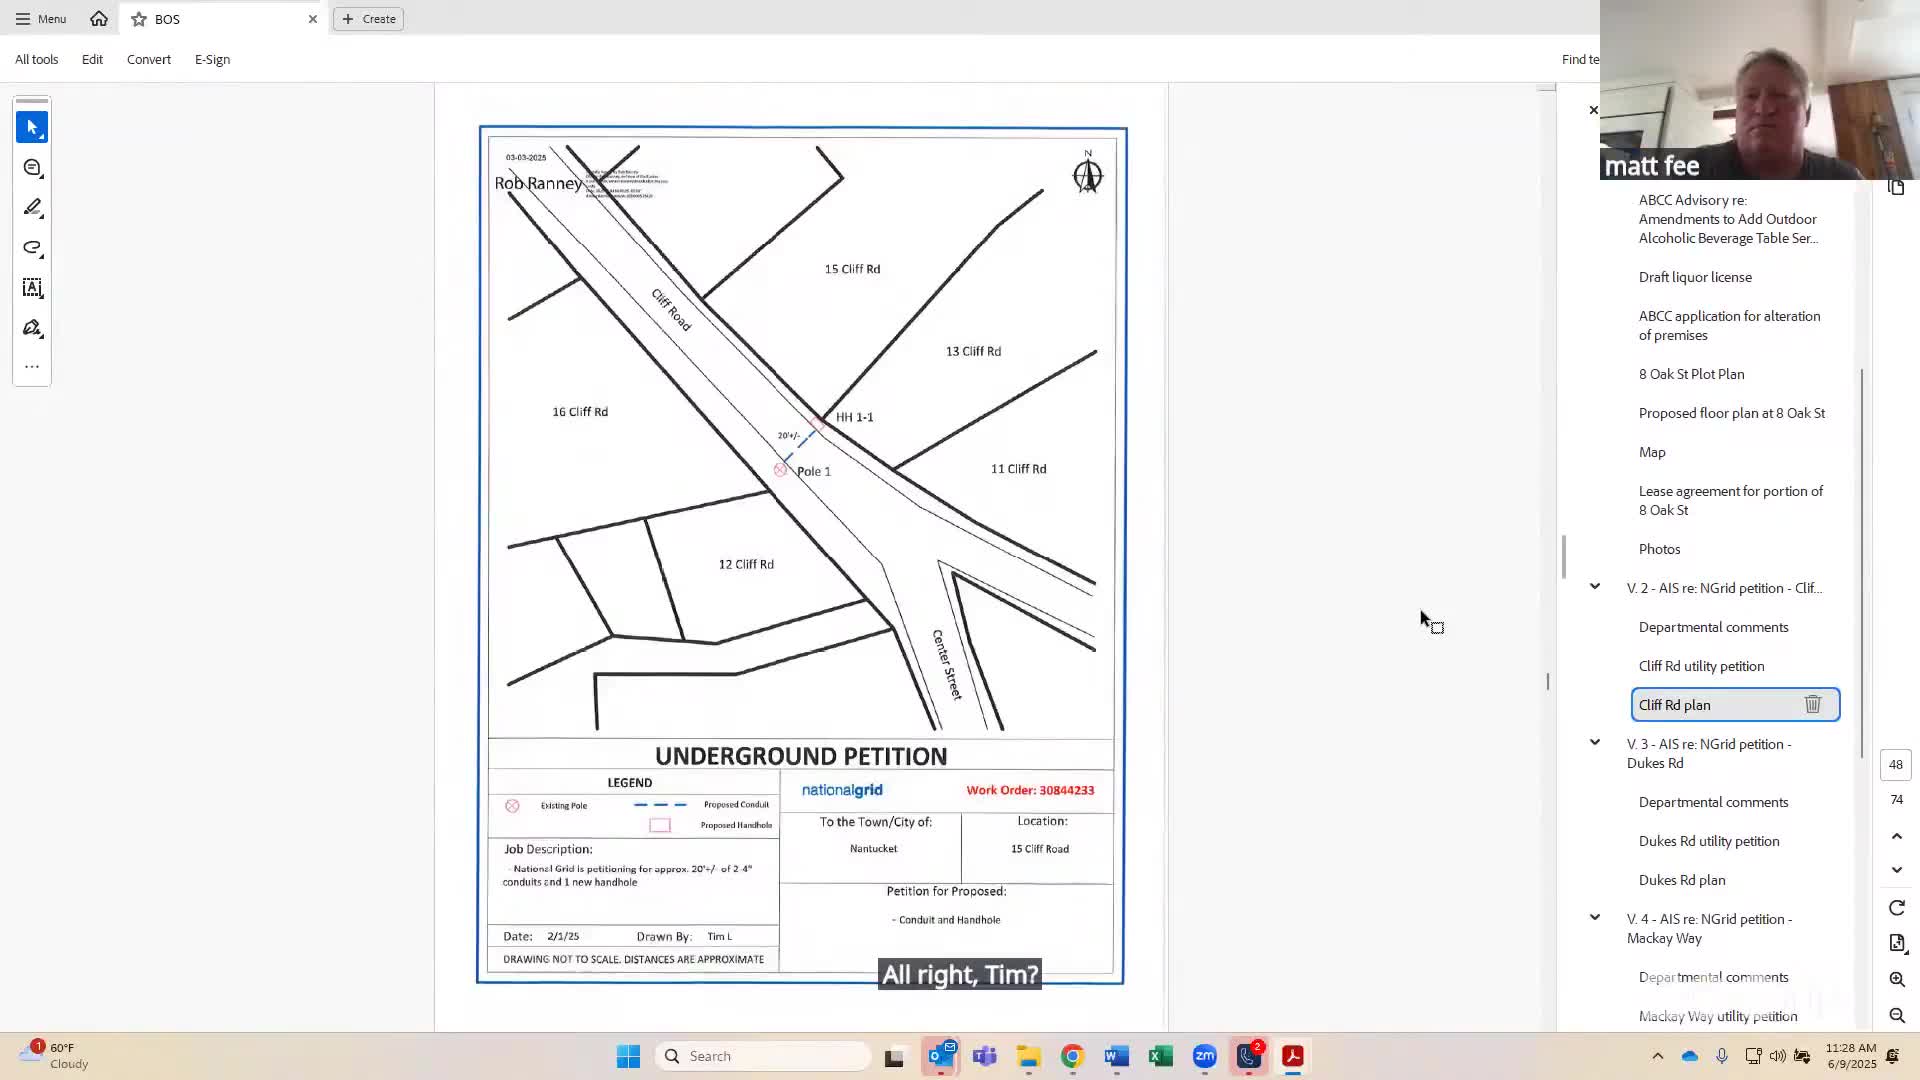The width and height of the screenshot is (1920, 1080).
Task: Select the freehand draw tool
Action: click(x=32, y=248)
